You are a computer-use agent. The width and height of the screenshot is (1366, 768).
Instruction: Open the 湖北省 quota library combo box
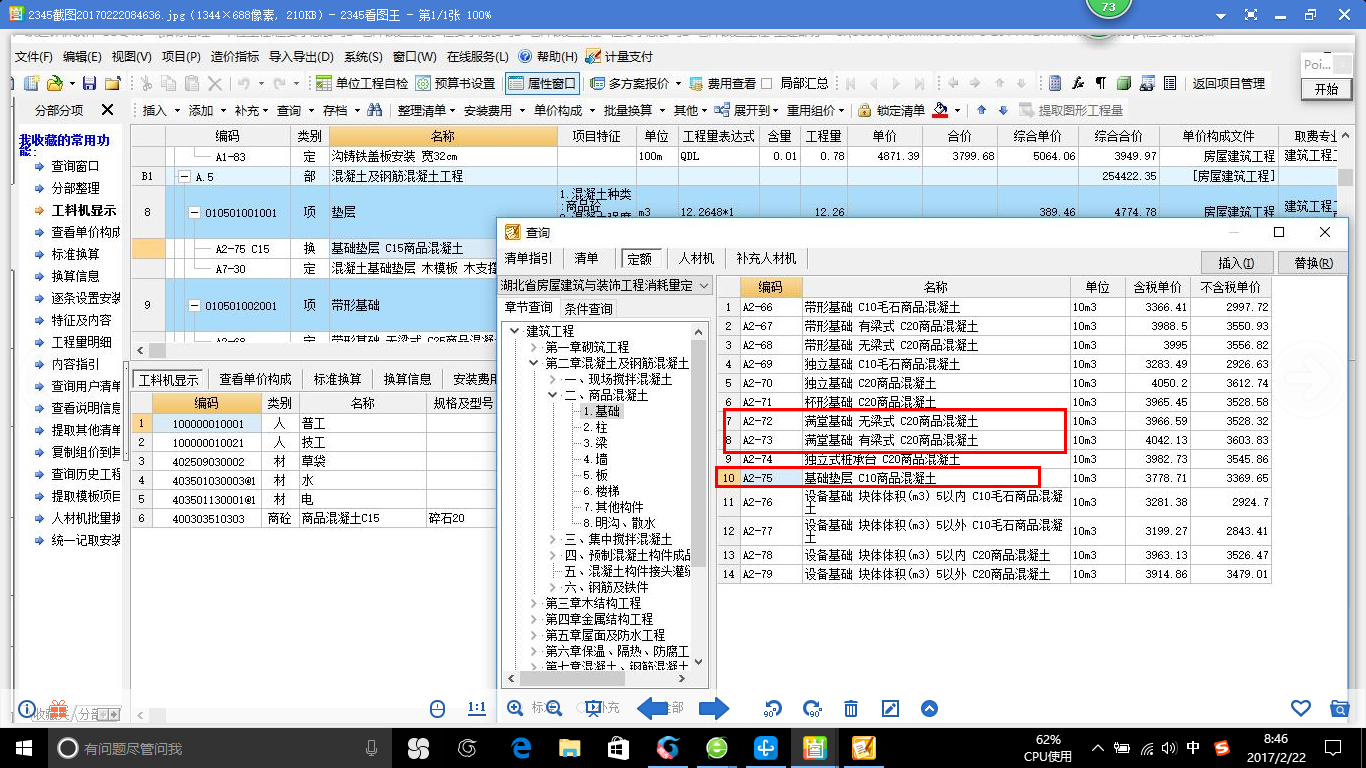coord(606,285)
